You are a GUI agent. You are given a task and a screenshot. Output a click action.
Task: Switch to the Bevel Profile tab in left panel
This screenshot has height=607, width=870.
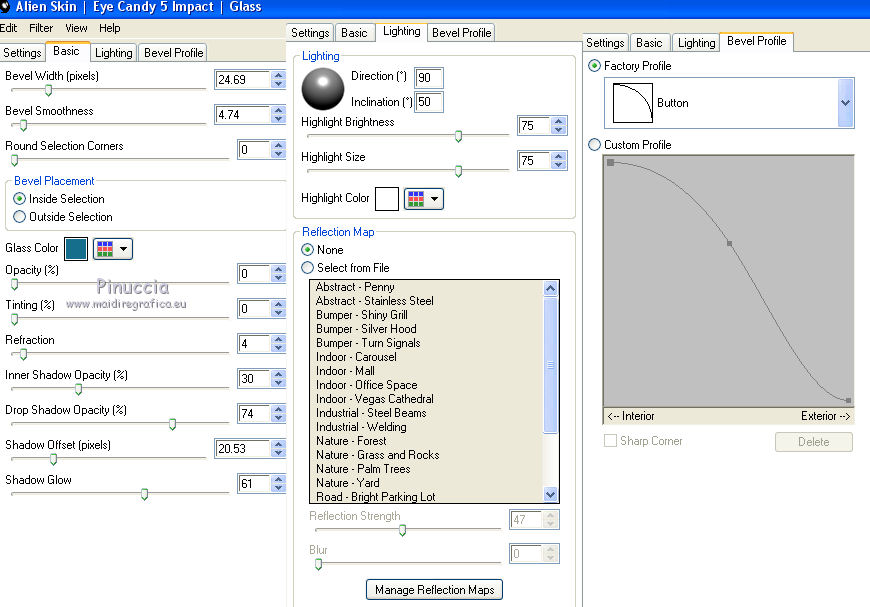pos(174,53)
